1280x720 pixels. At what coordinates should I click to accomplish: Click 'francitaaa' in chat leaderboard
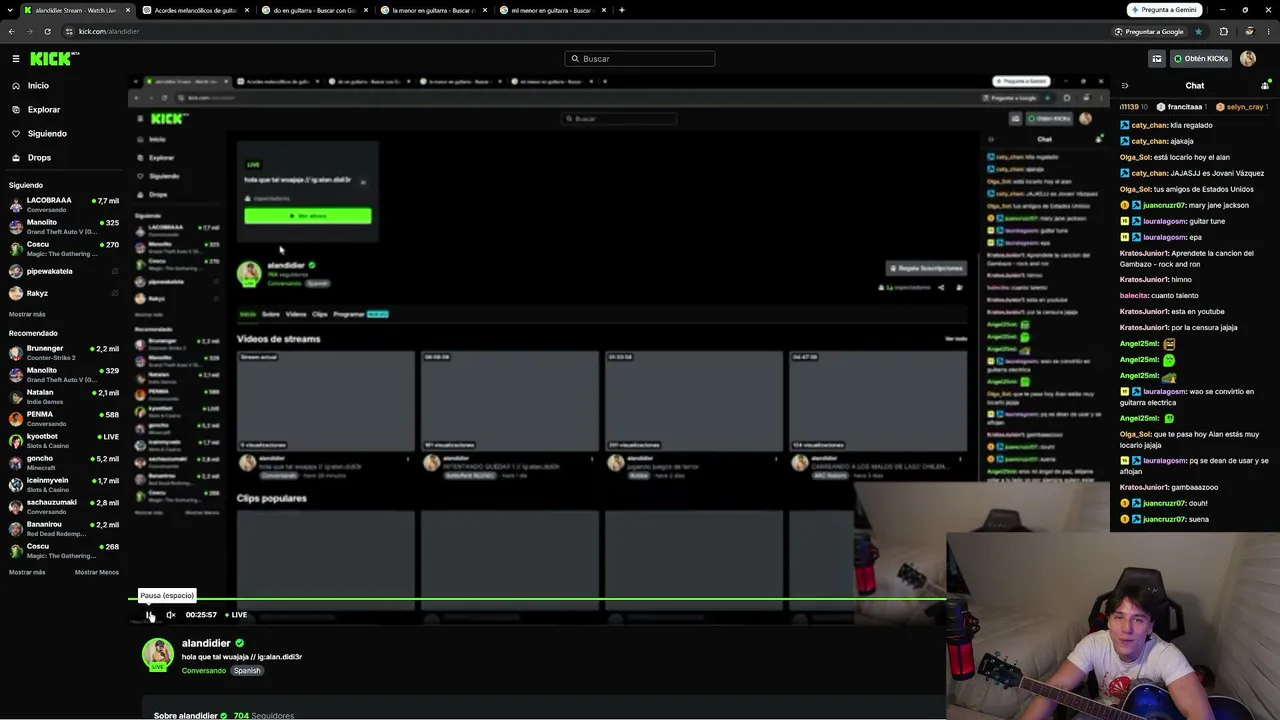tap(1185, 107)
